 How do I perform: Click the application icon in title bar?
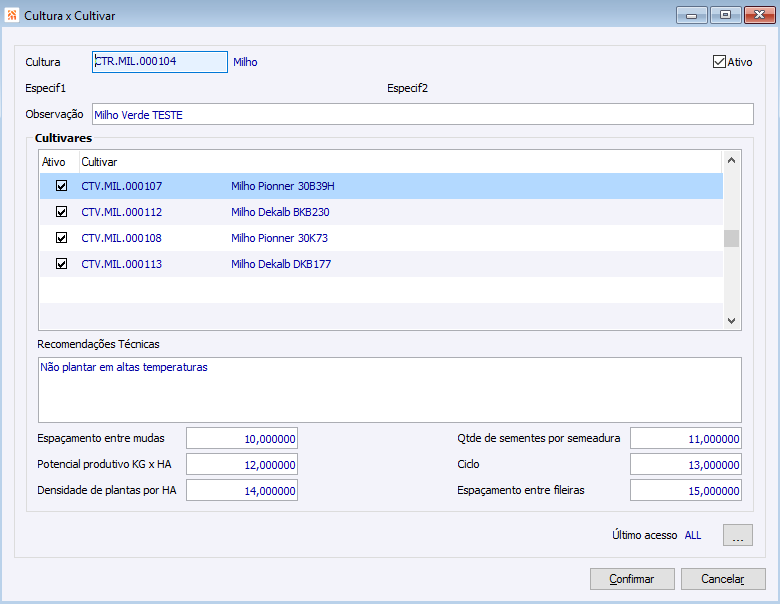tap(11, 15)
